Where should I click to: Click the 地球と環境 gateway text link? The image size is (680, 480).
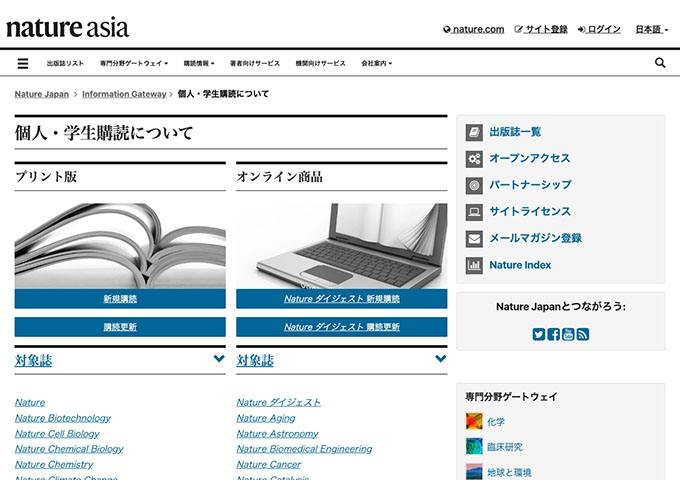click(509, 472)
